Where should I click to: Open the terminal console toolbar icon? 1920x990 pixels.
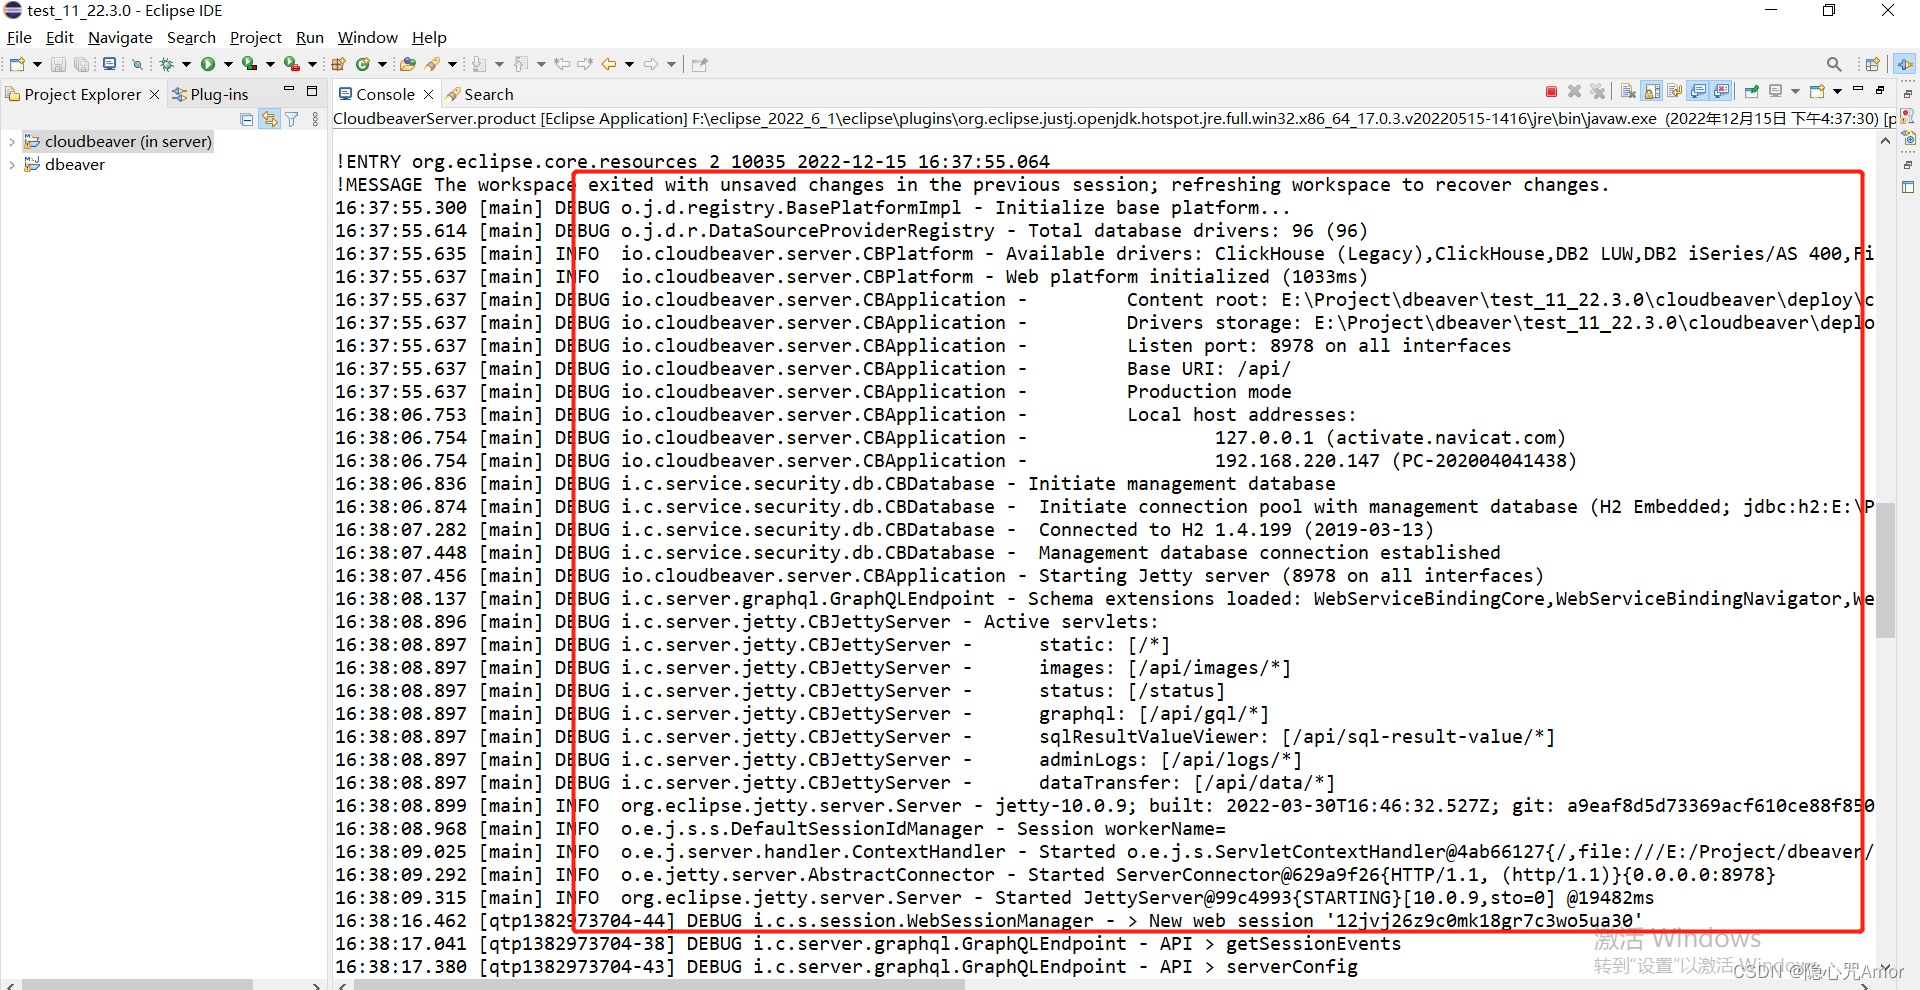(x=109, y=64)
